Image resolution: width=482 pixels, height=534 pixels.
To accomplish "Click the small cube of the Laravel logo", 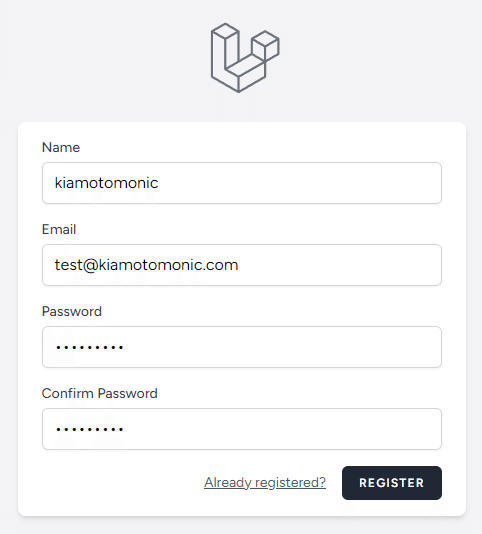I will [x=265, y=46].
